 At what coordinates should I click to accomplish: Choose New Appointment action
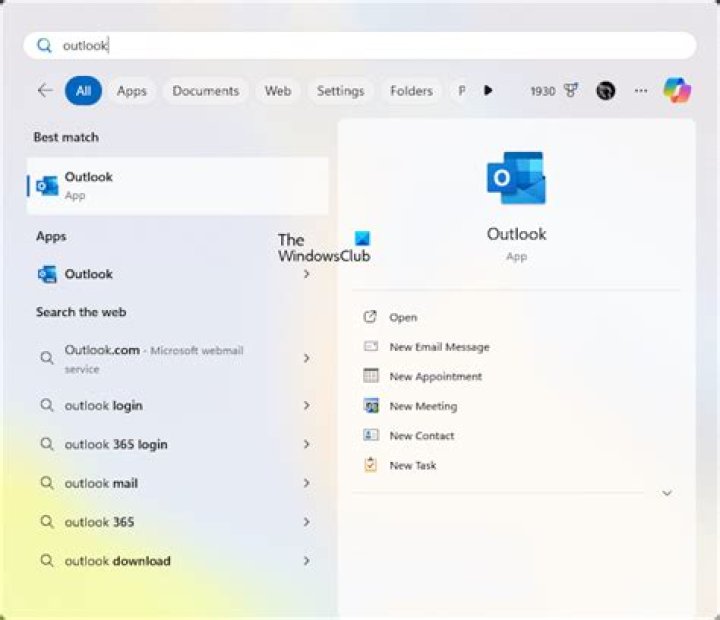click(x=436, y=377)
